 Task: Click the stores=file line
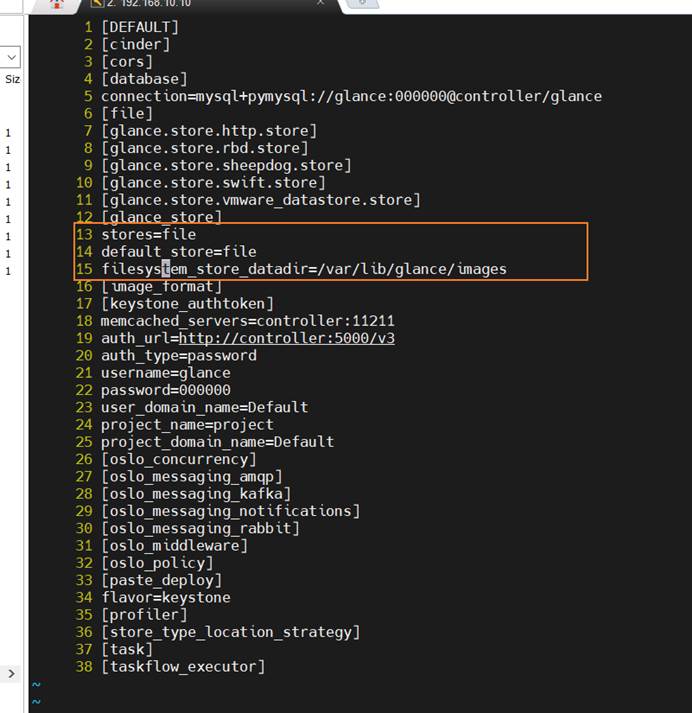click(149, 235)
